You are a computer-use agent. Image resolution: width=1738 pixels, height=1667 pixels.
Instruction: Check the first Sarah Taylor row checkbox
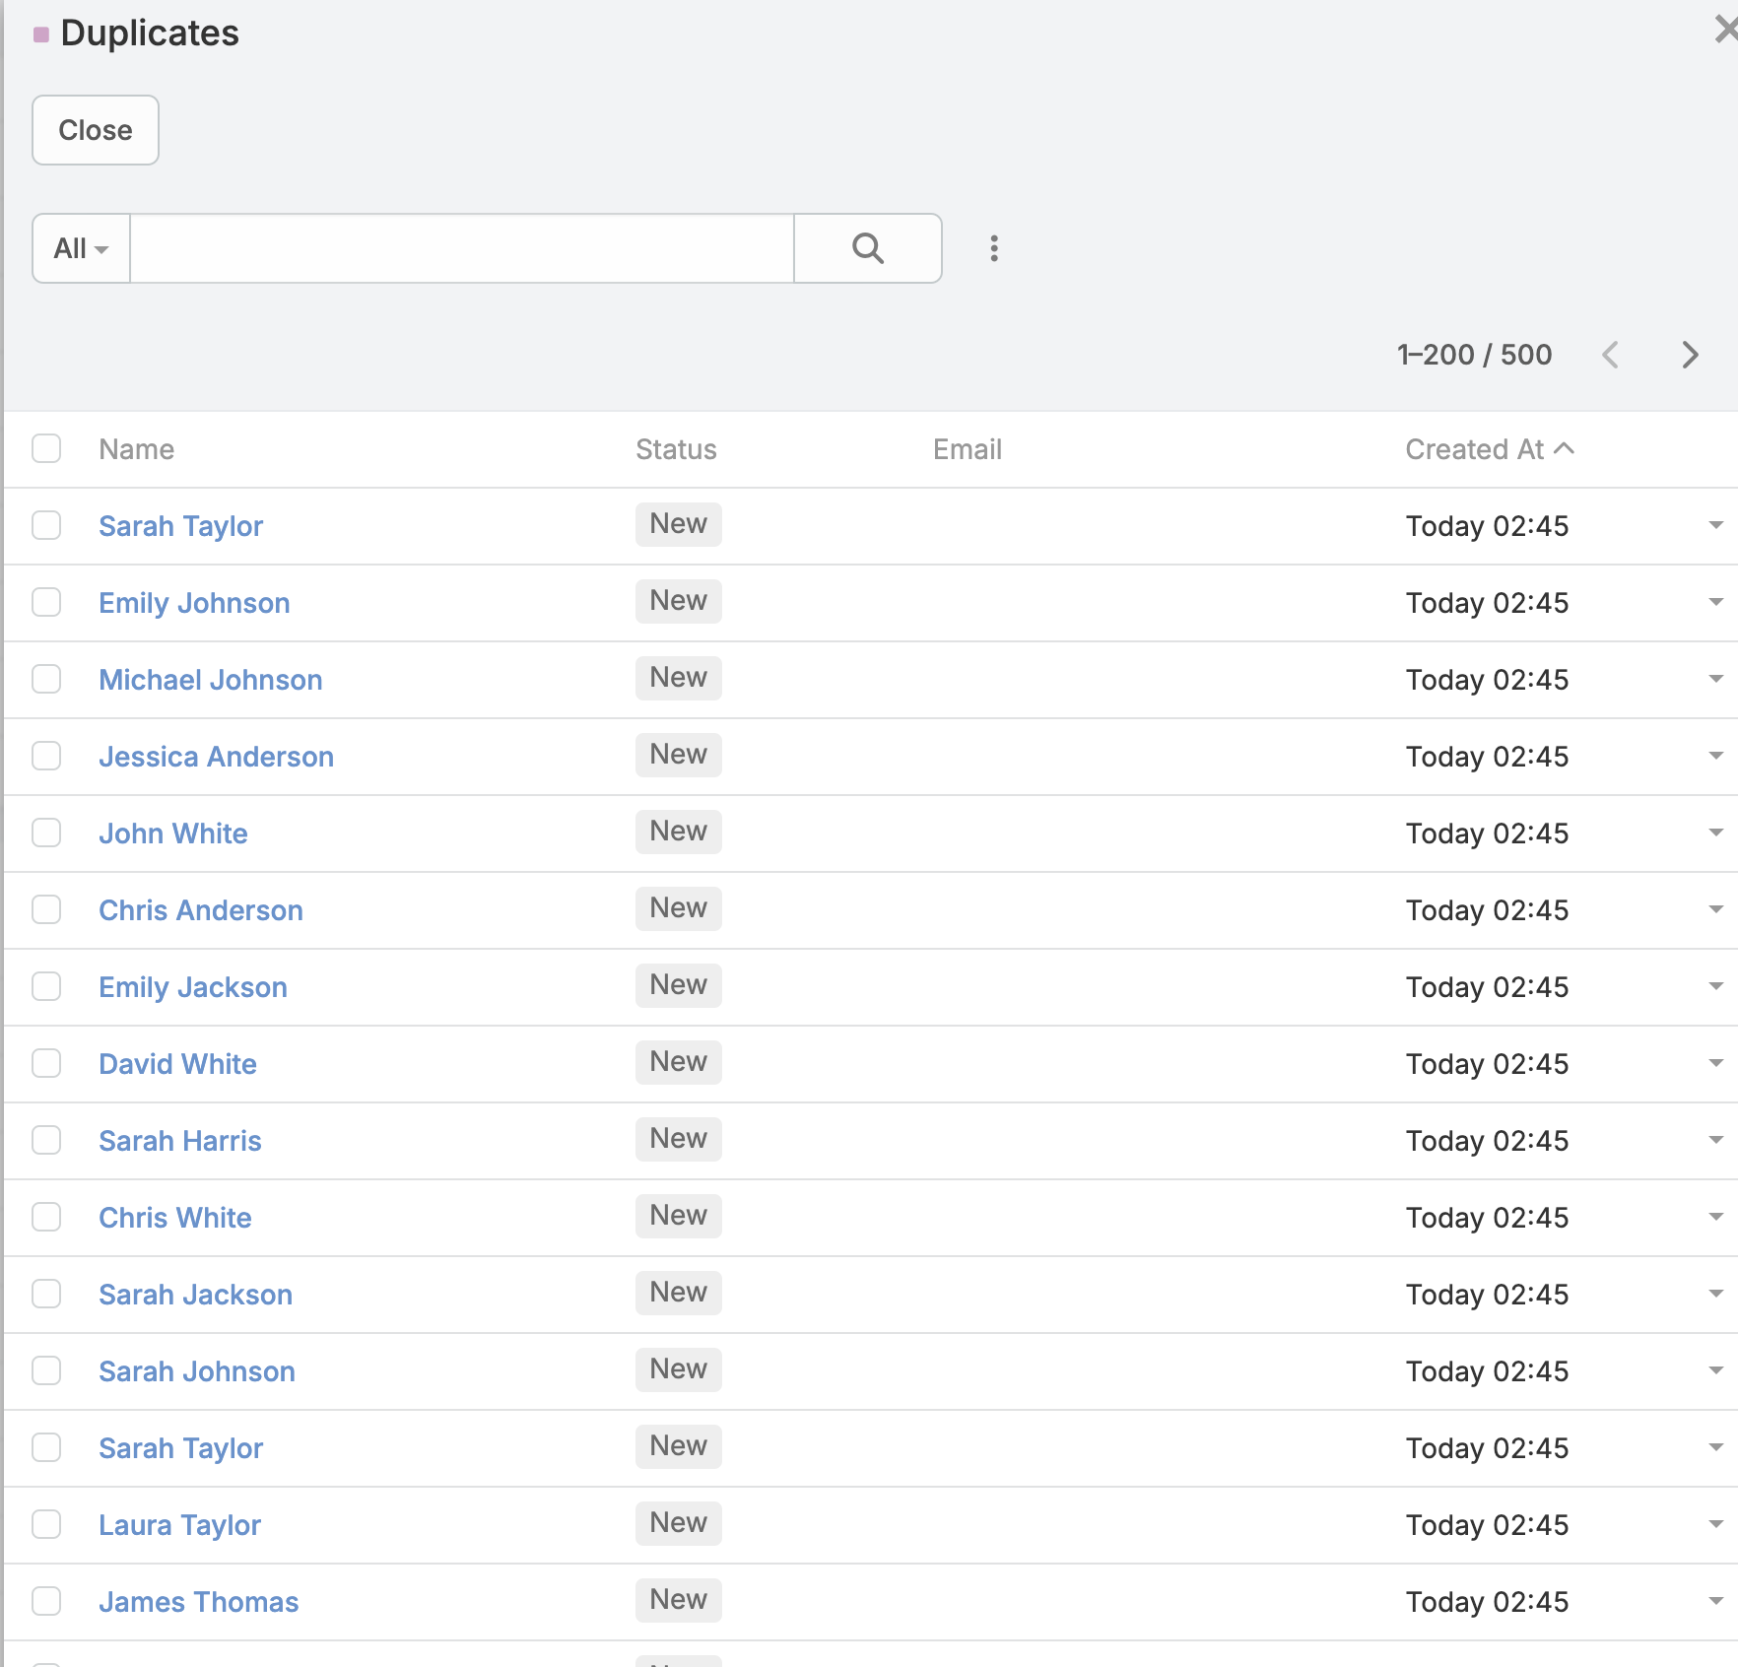click(46, 525)
